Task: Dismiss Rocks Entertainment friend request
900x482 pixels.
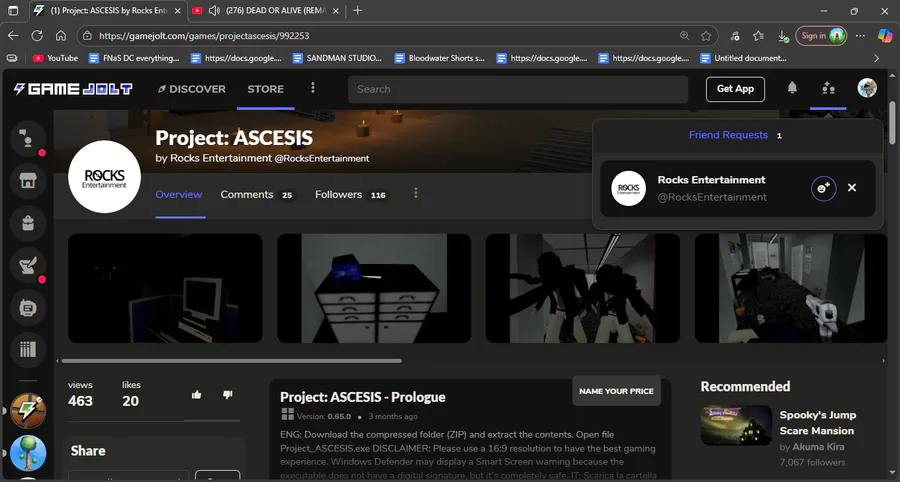Action: point(852,188)
